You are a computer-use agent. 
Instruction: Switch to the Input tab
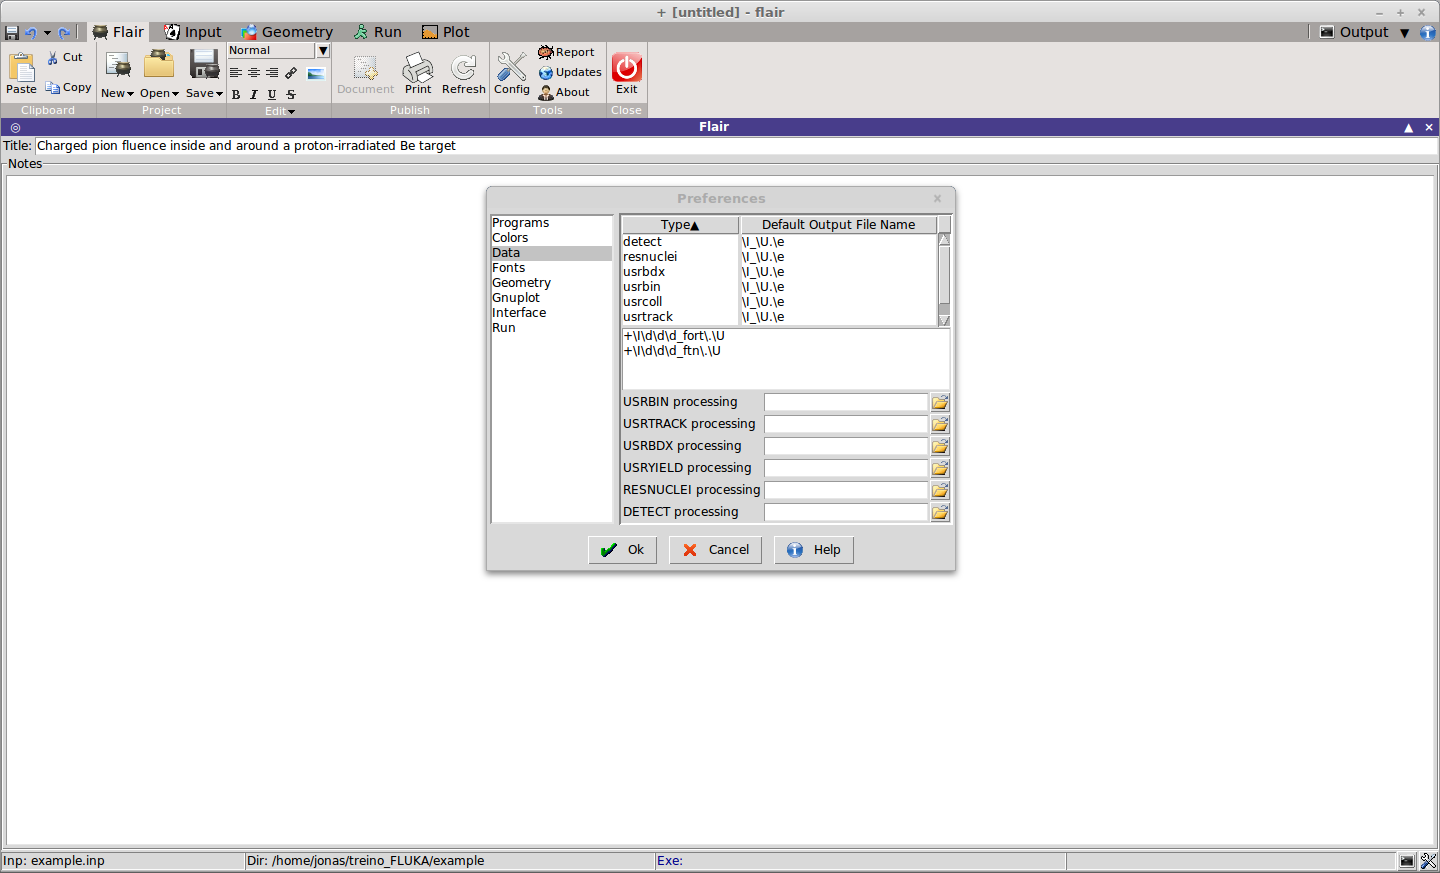click(x=193, y=32)
